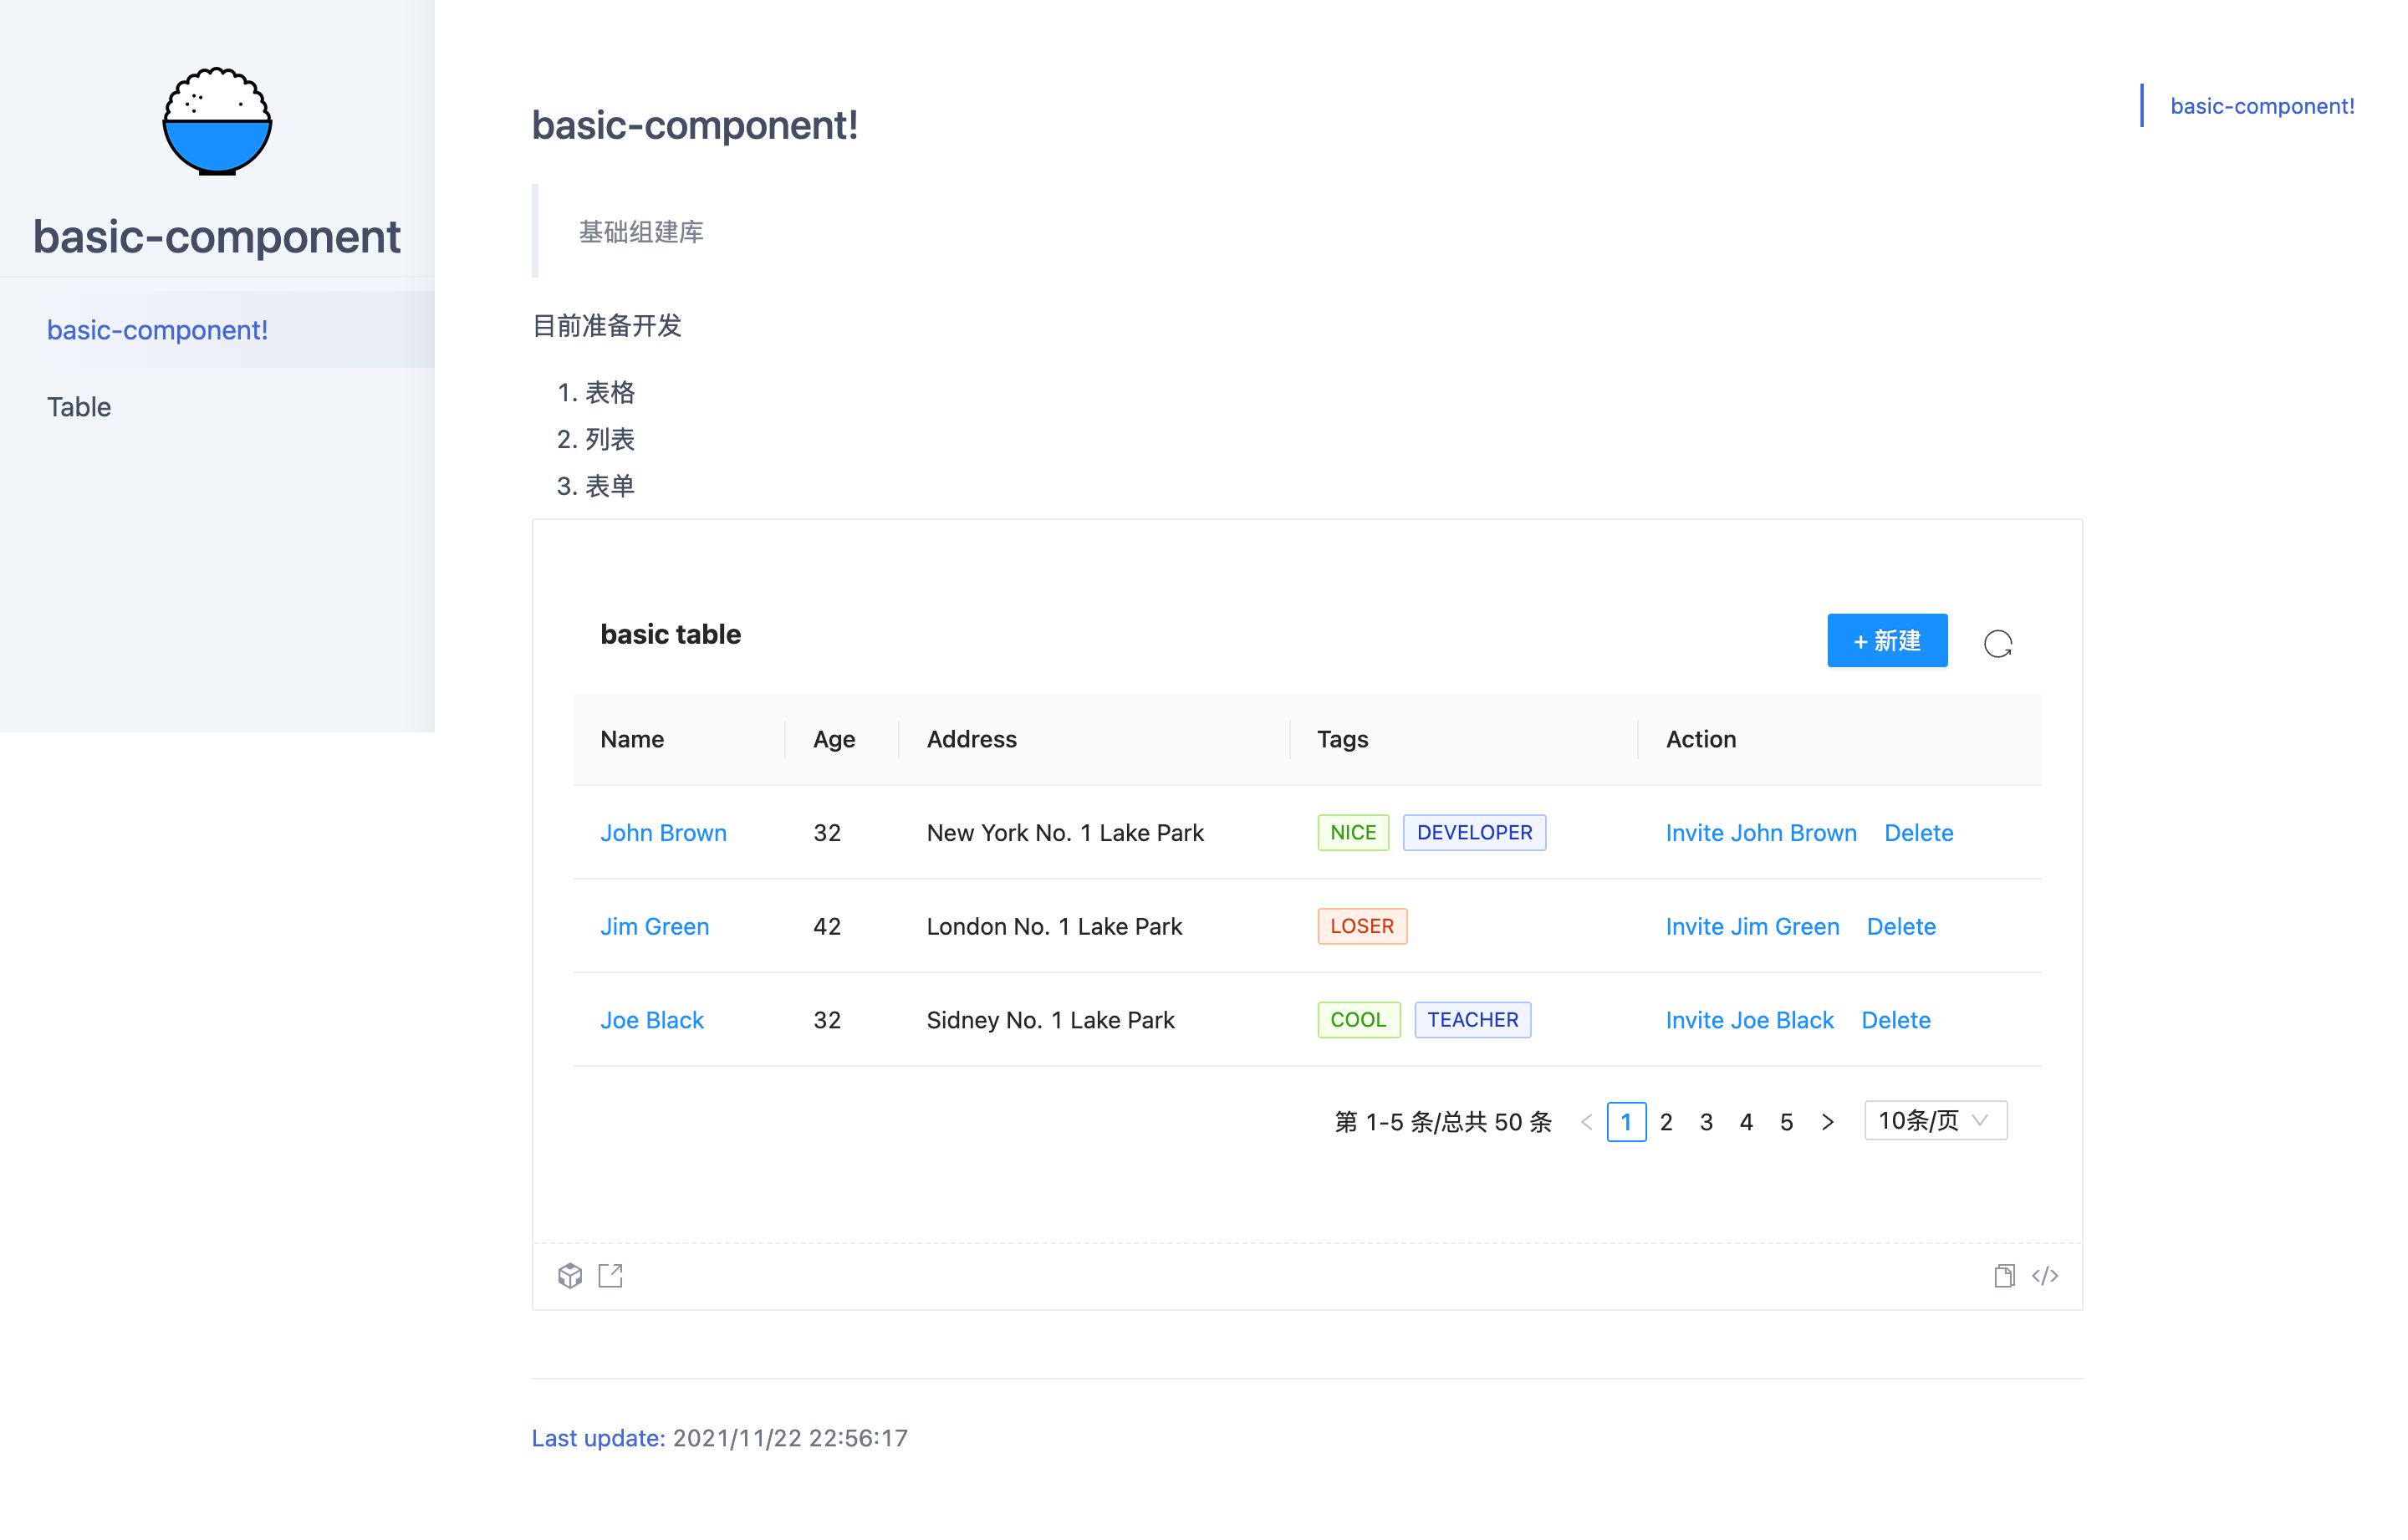2408x1540 pixels.
Task: Go to the next page with the arrow
Action: click(1827, 1122)
